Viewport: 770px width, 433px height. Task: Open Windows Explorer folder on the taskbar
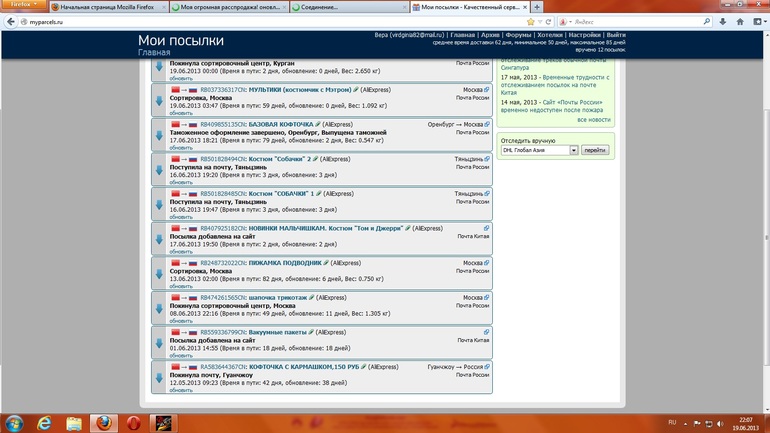click(74, 423)
